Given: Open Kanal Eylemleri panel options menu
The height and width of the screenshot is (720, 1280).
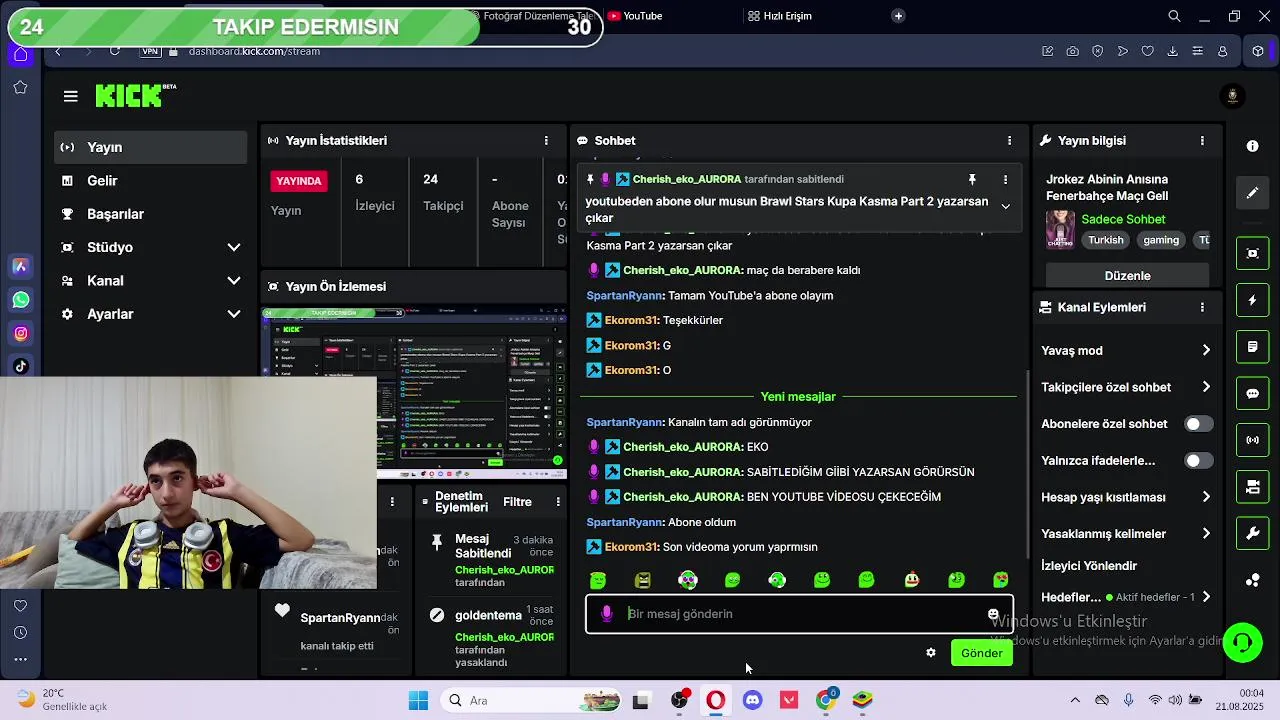Looking at the screenshot, I should pos(1202,307).
